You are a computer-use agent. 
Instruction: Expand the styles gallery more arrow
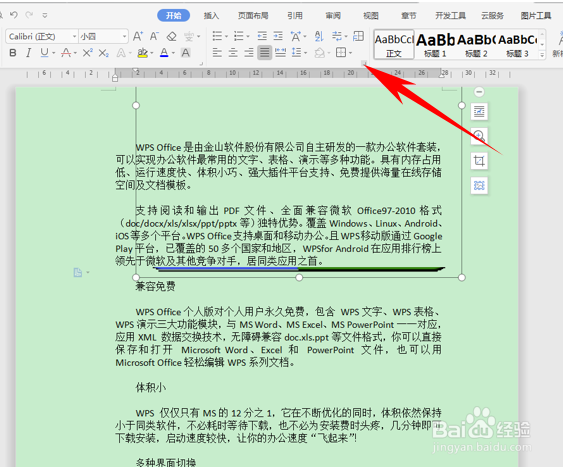(542, 54)
